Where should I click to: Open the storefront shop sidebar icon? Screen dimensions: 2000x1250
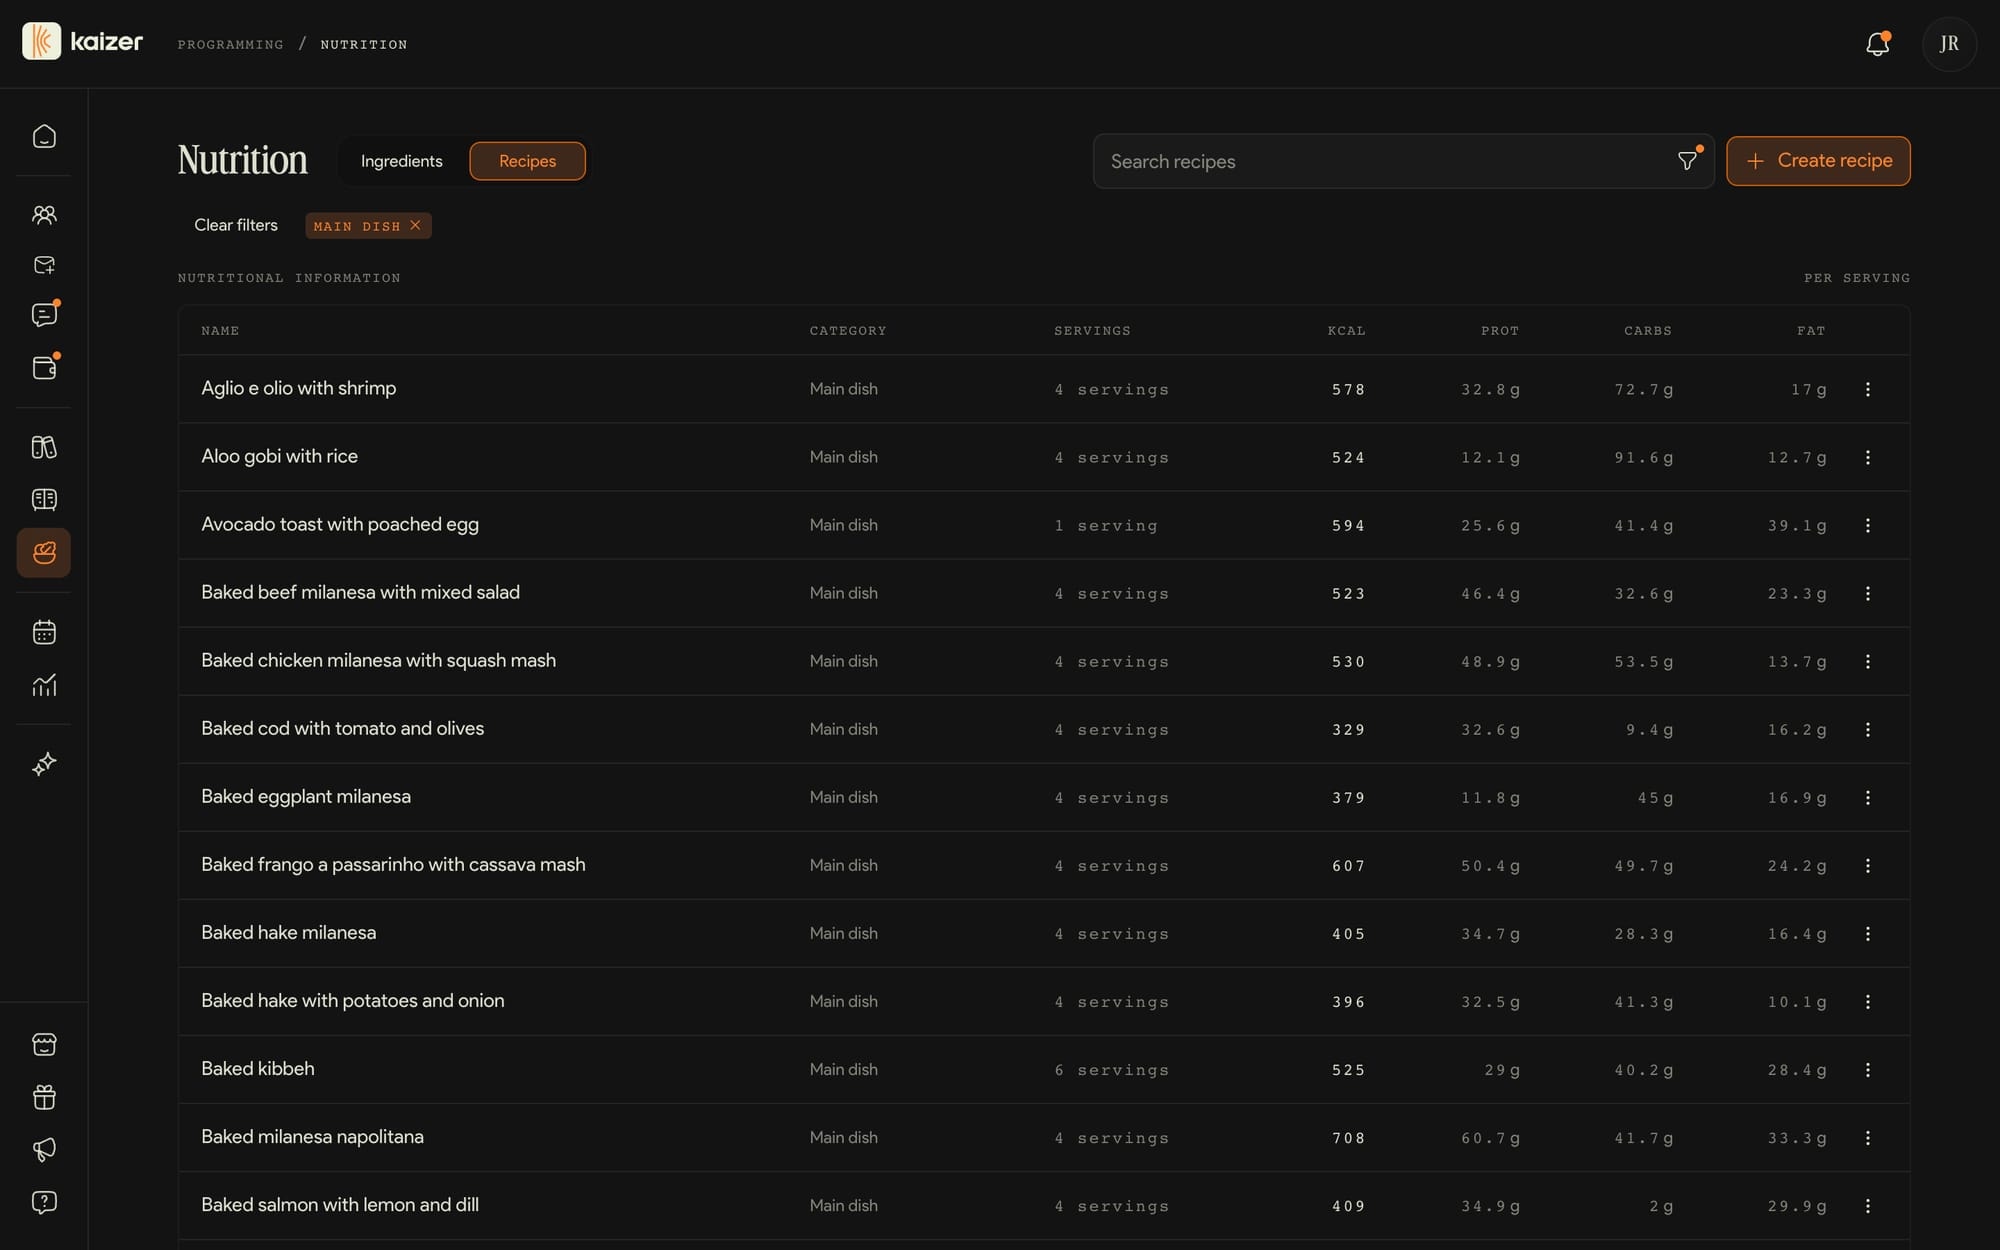coord(44,1044)
